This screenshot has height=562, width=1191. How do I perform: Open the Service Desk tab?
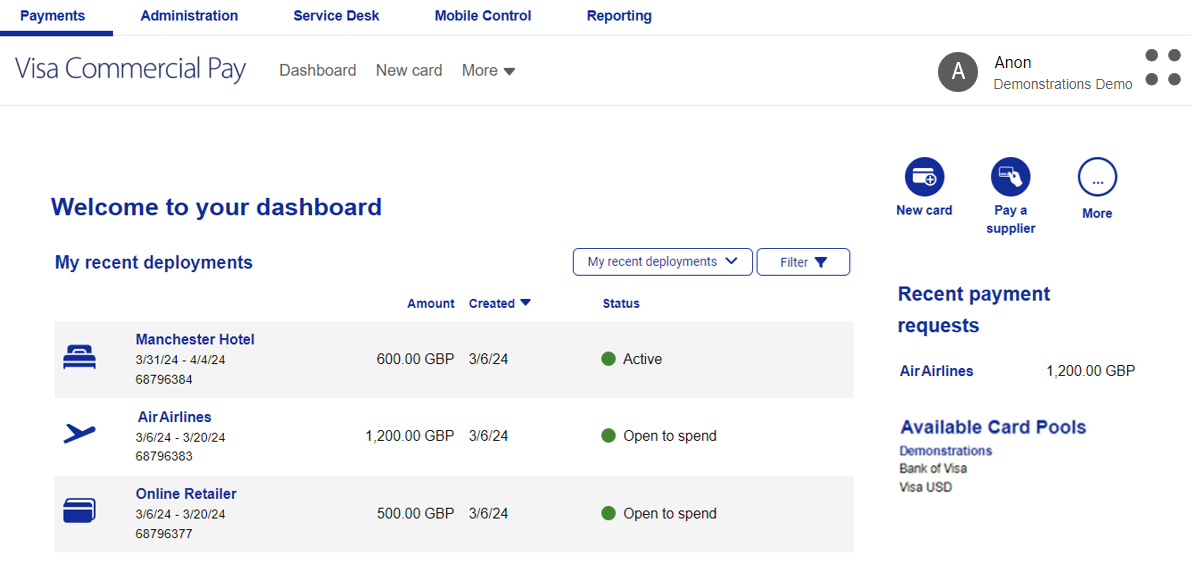pos(336,15)
